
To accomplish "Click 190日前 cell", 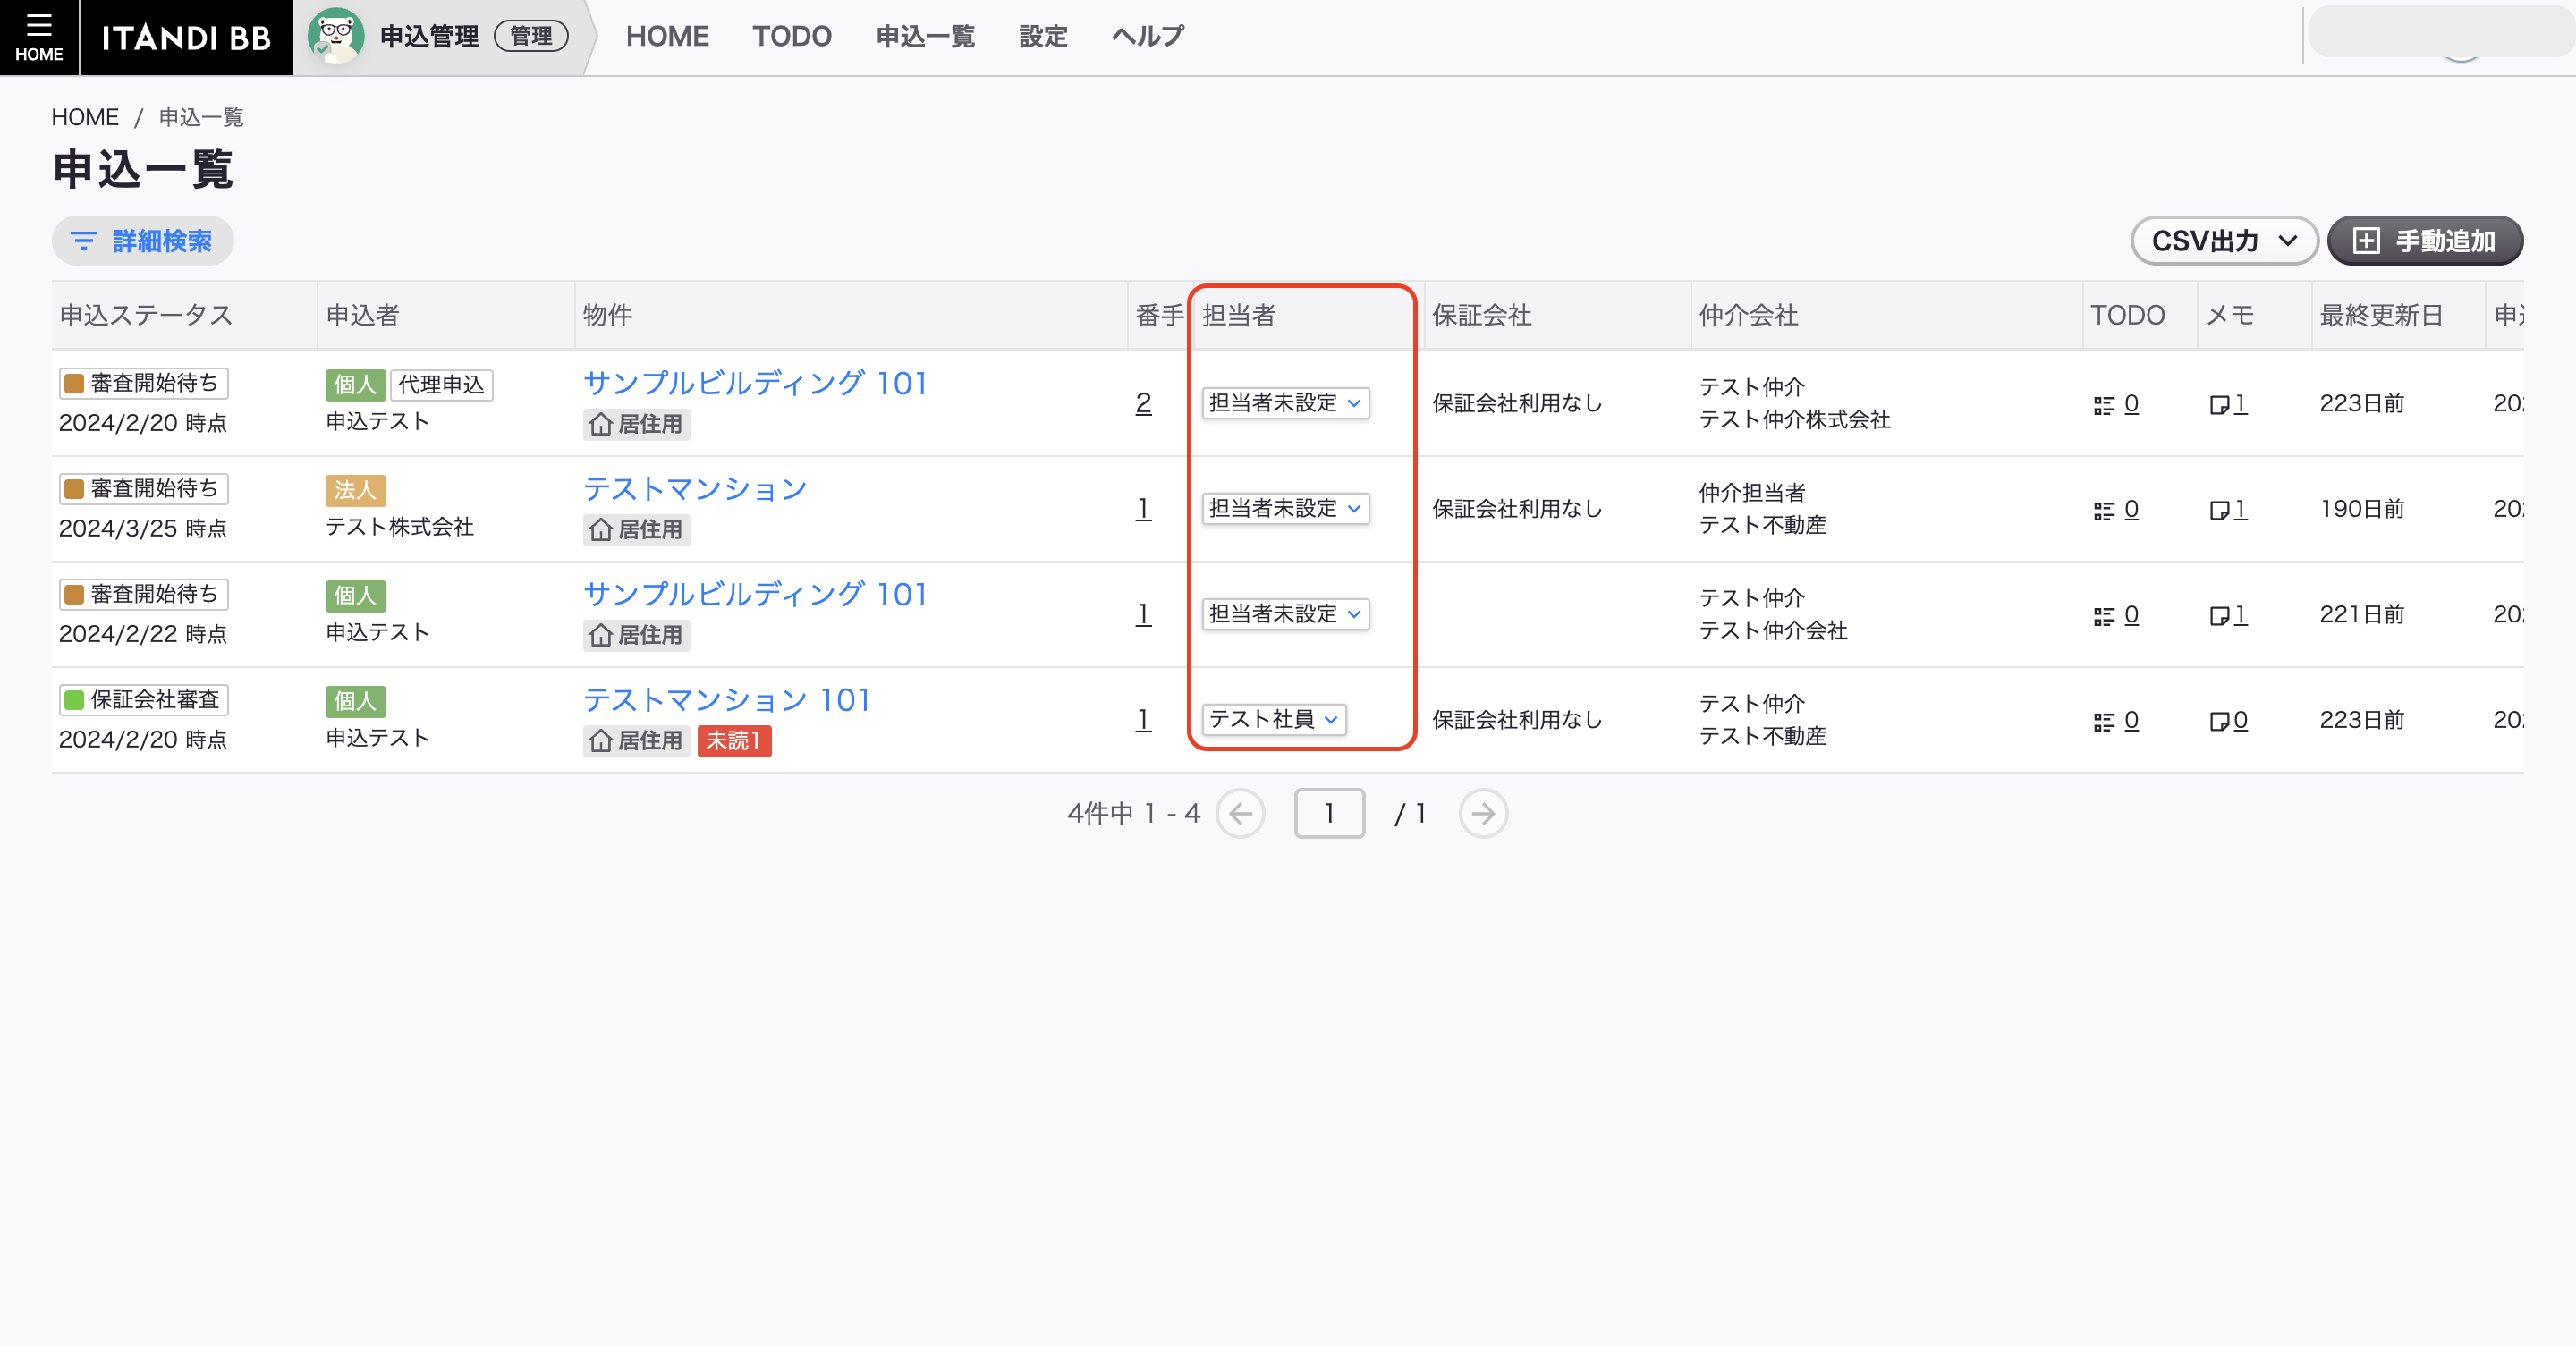I will coord(2362,510).
